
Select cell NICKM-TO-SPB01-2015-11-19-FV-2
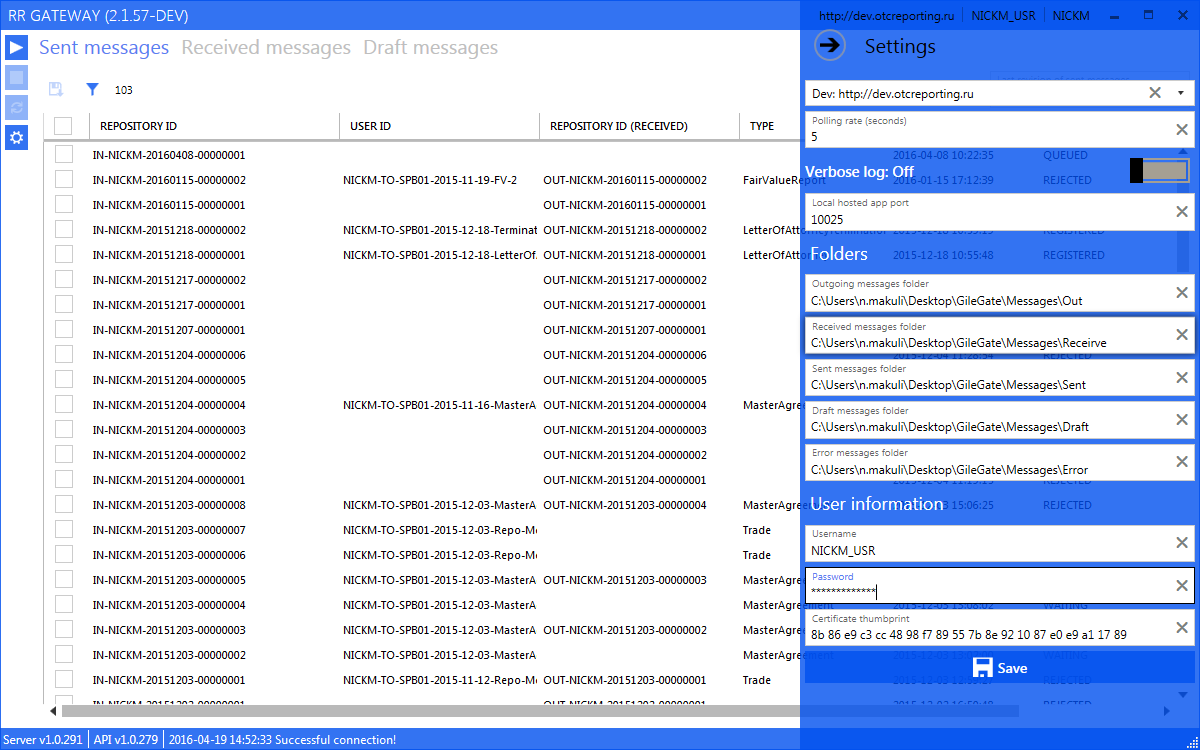pyautogui.click(x=430, y=180)
